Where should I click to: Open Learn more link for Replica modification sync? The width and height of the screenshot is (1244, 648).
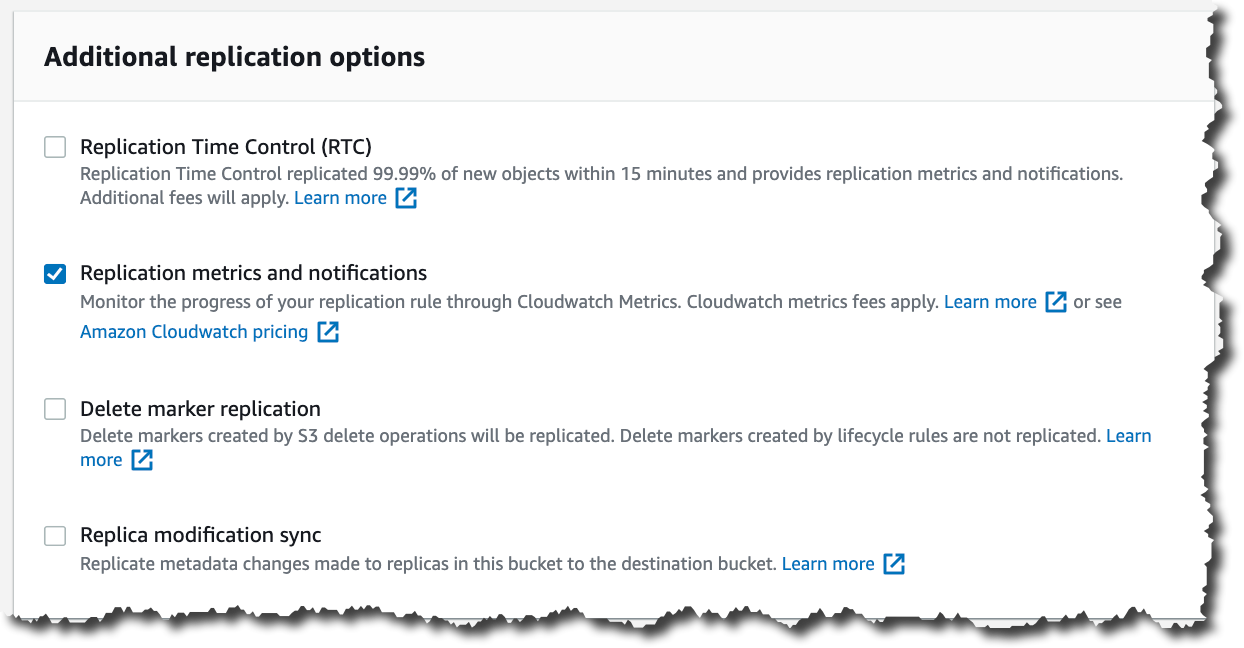(x=828, y=564)
